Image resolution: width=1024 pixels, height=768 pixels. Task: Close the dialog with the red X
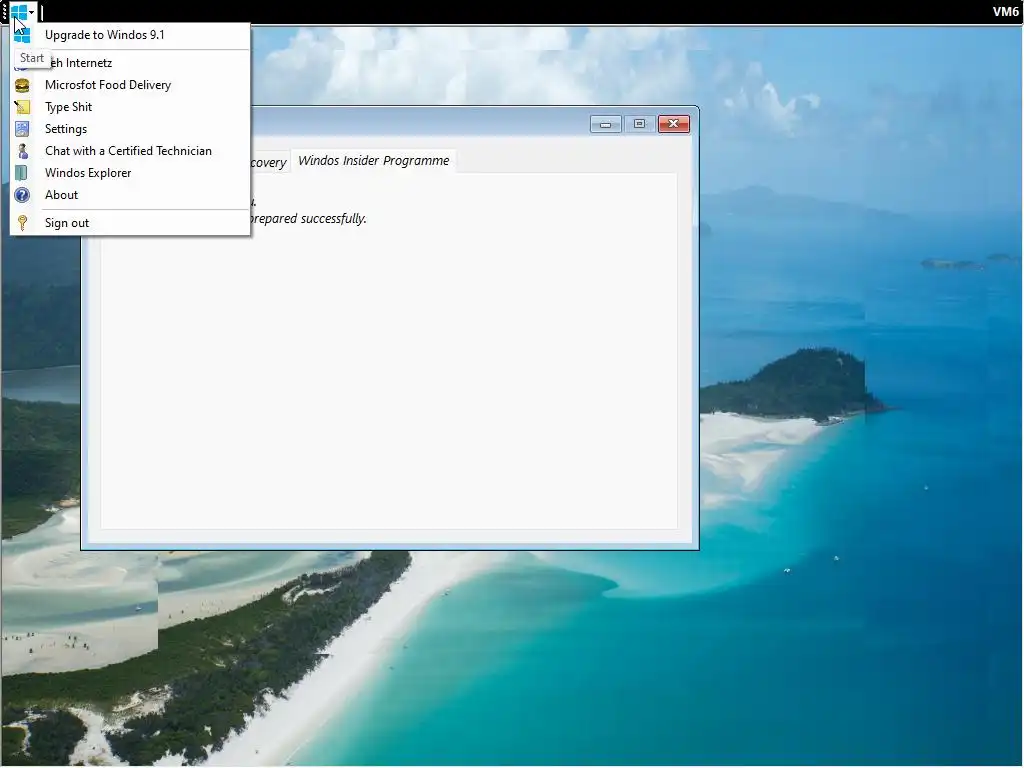[673, 124]
